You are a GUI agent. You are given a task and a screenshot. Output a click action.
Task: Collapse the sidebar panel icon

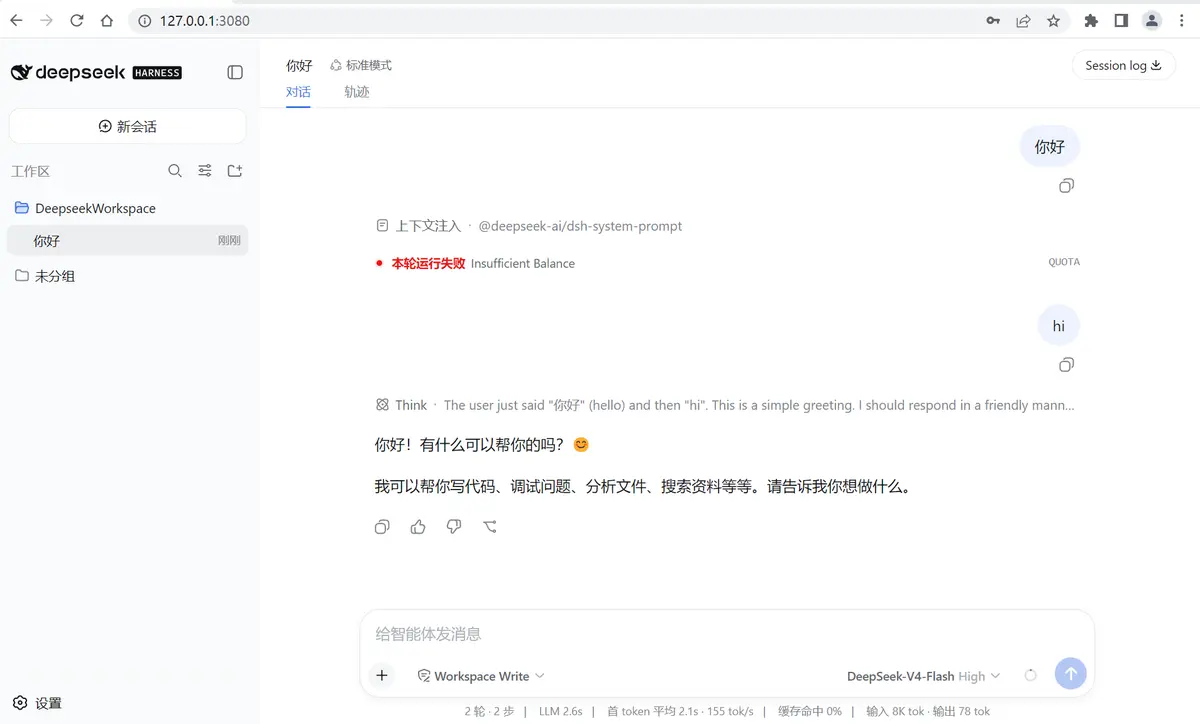point(235,72)
